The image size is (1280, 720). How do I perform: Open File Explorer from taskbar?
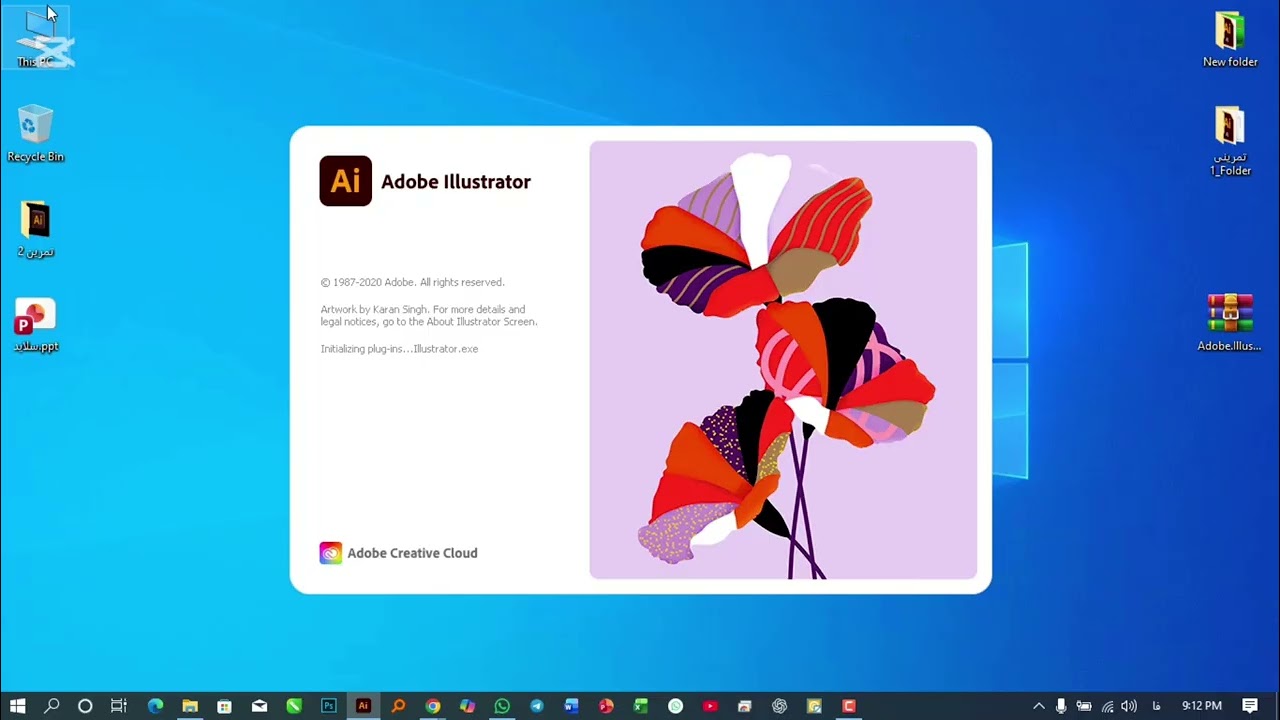[190, 706]
